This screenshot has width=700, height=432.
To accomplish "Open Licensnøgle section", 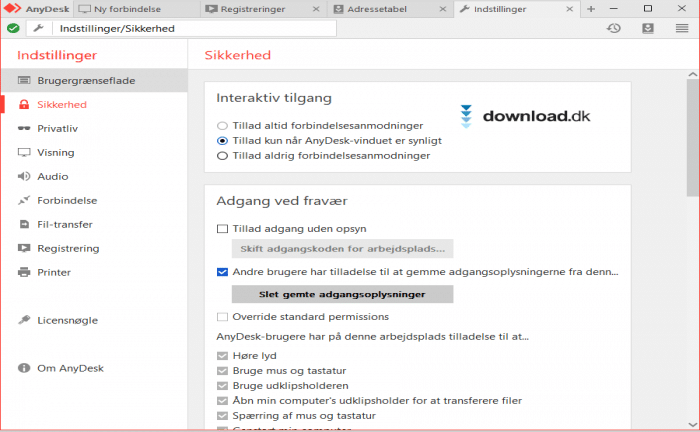I will point(94,320).
